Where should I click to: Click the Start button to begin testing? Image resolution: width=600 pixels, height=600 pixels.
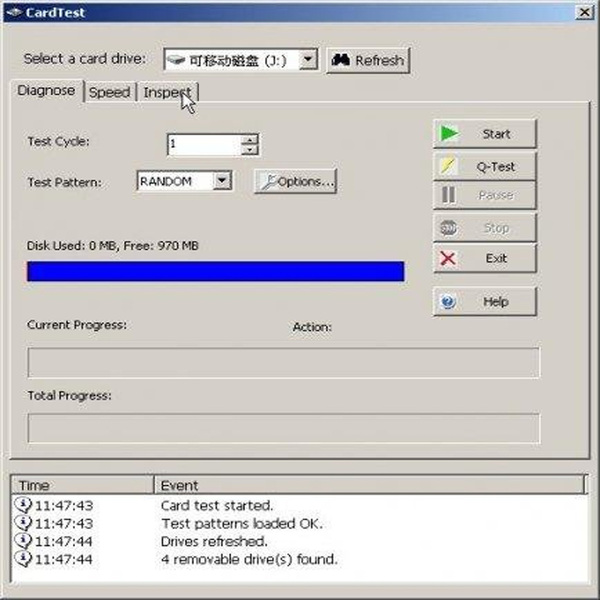pyautogui.click(x=485, y=134)
